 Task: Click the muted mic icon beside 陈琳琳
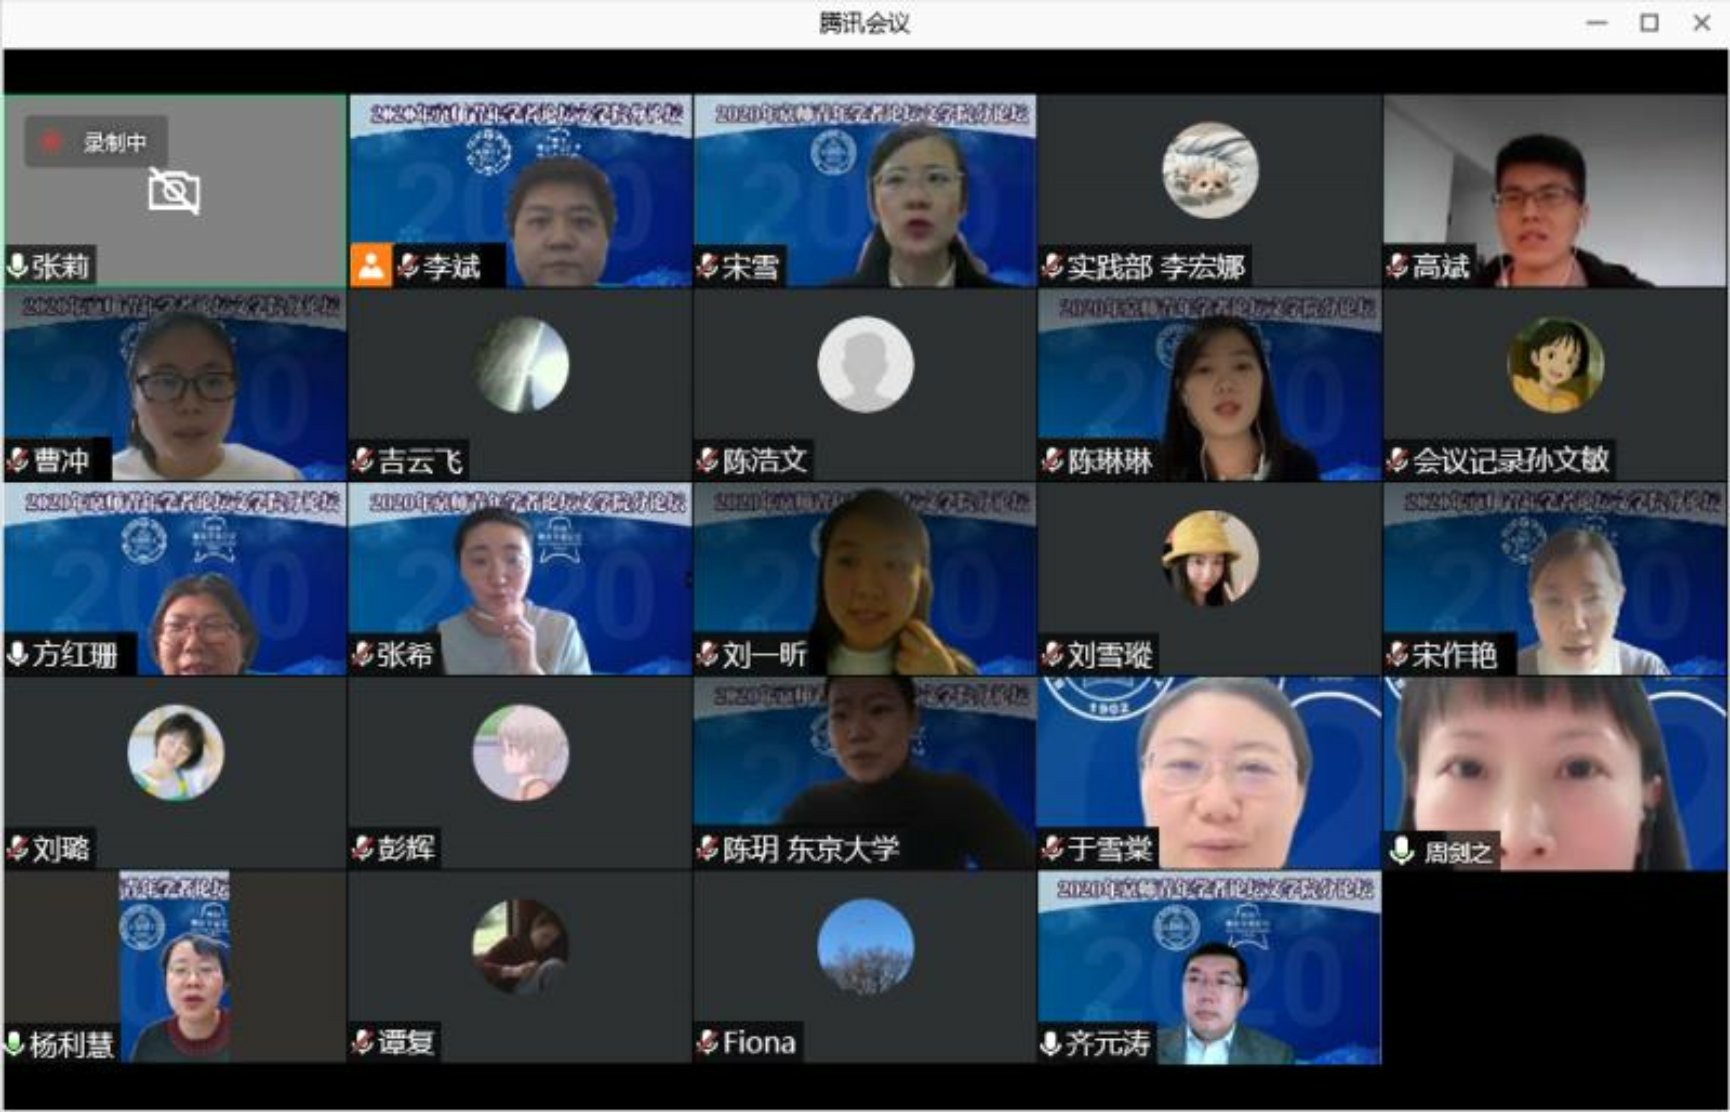coord(1052,460)
